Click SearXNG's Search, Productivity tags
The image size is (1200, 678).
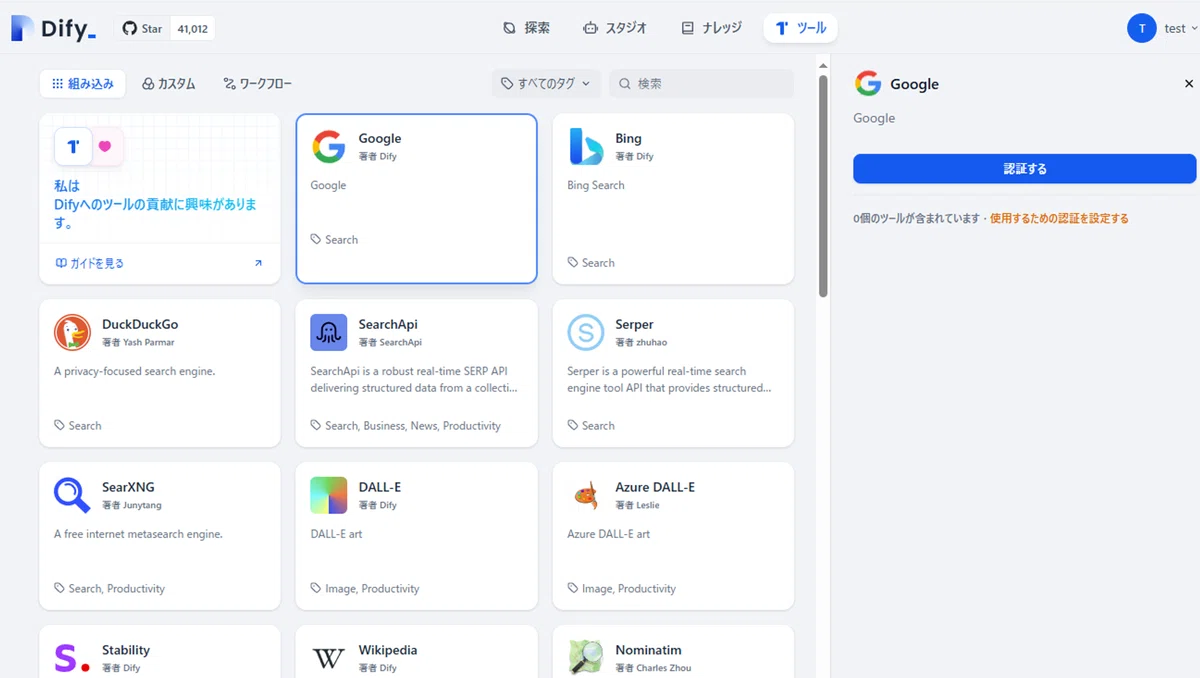[x=110, y=589]
